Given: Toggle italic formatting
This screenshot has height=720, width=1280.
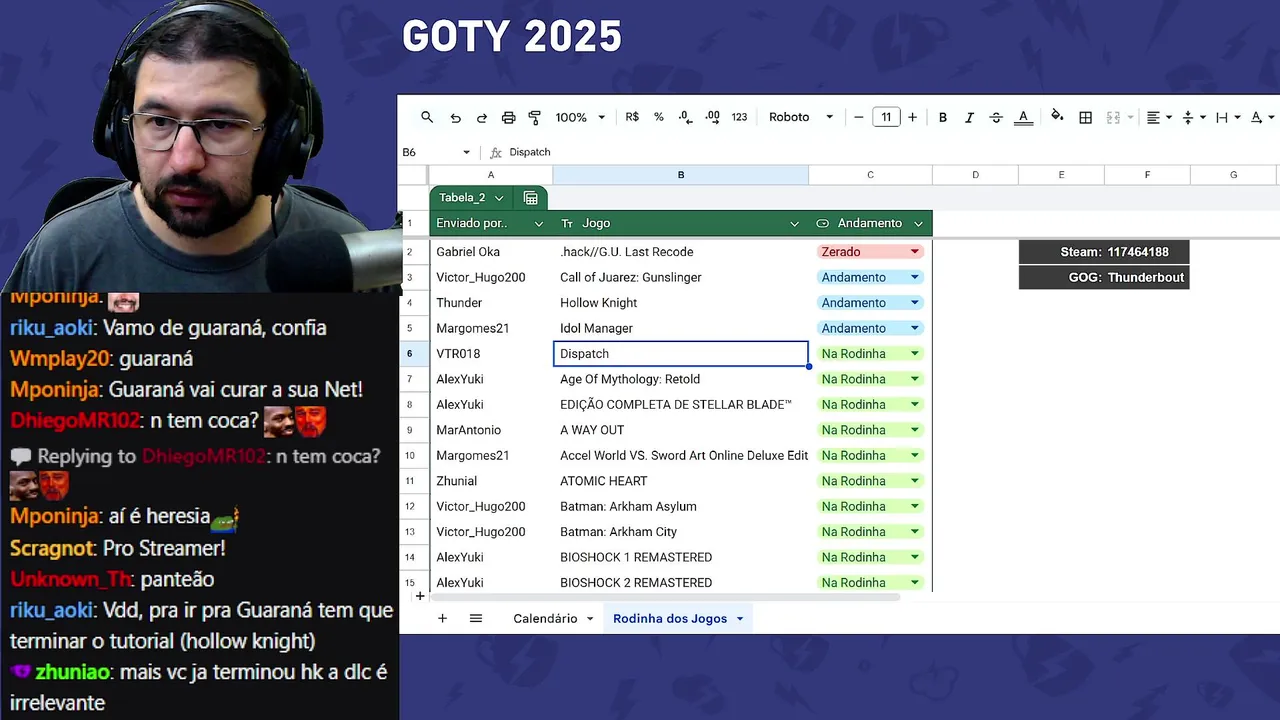Looking at the screenshot, I should tap(969, 117).
